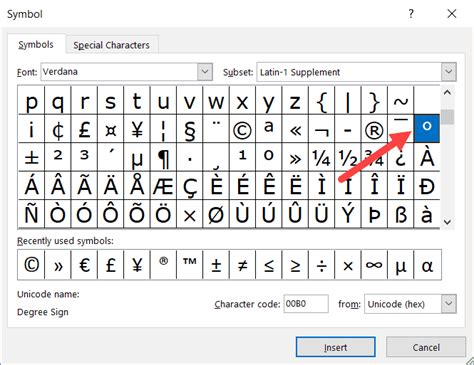Select the pilcrow ¶ paragraph symbol
This screenshot has height=365, width=474.
coord(163,157)
